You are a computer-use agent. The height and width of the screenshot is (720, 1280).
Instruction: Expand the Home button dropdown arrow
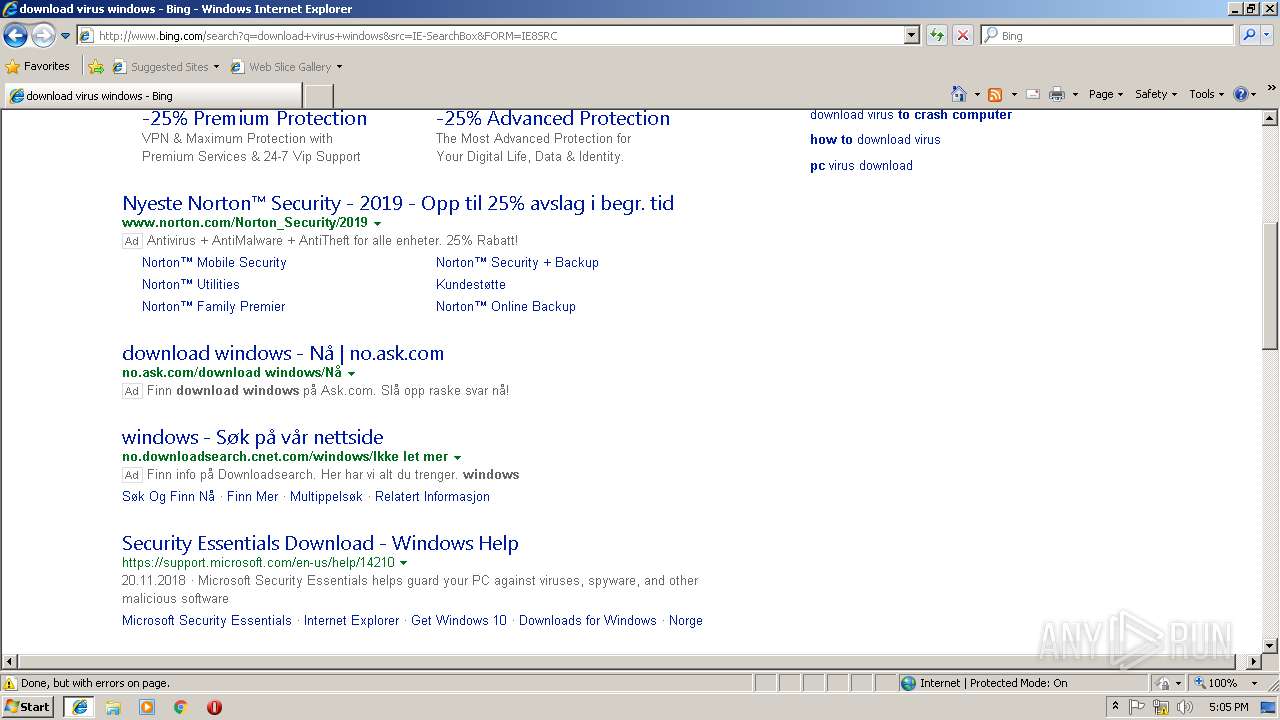[x=977, y=94]
